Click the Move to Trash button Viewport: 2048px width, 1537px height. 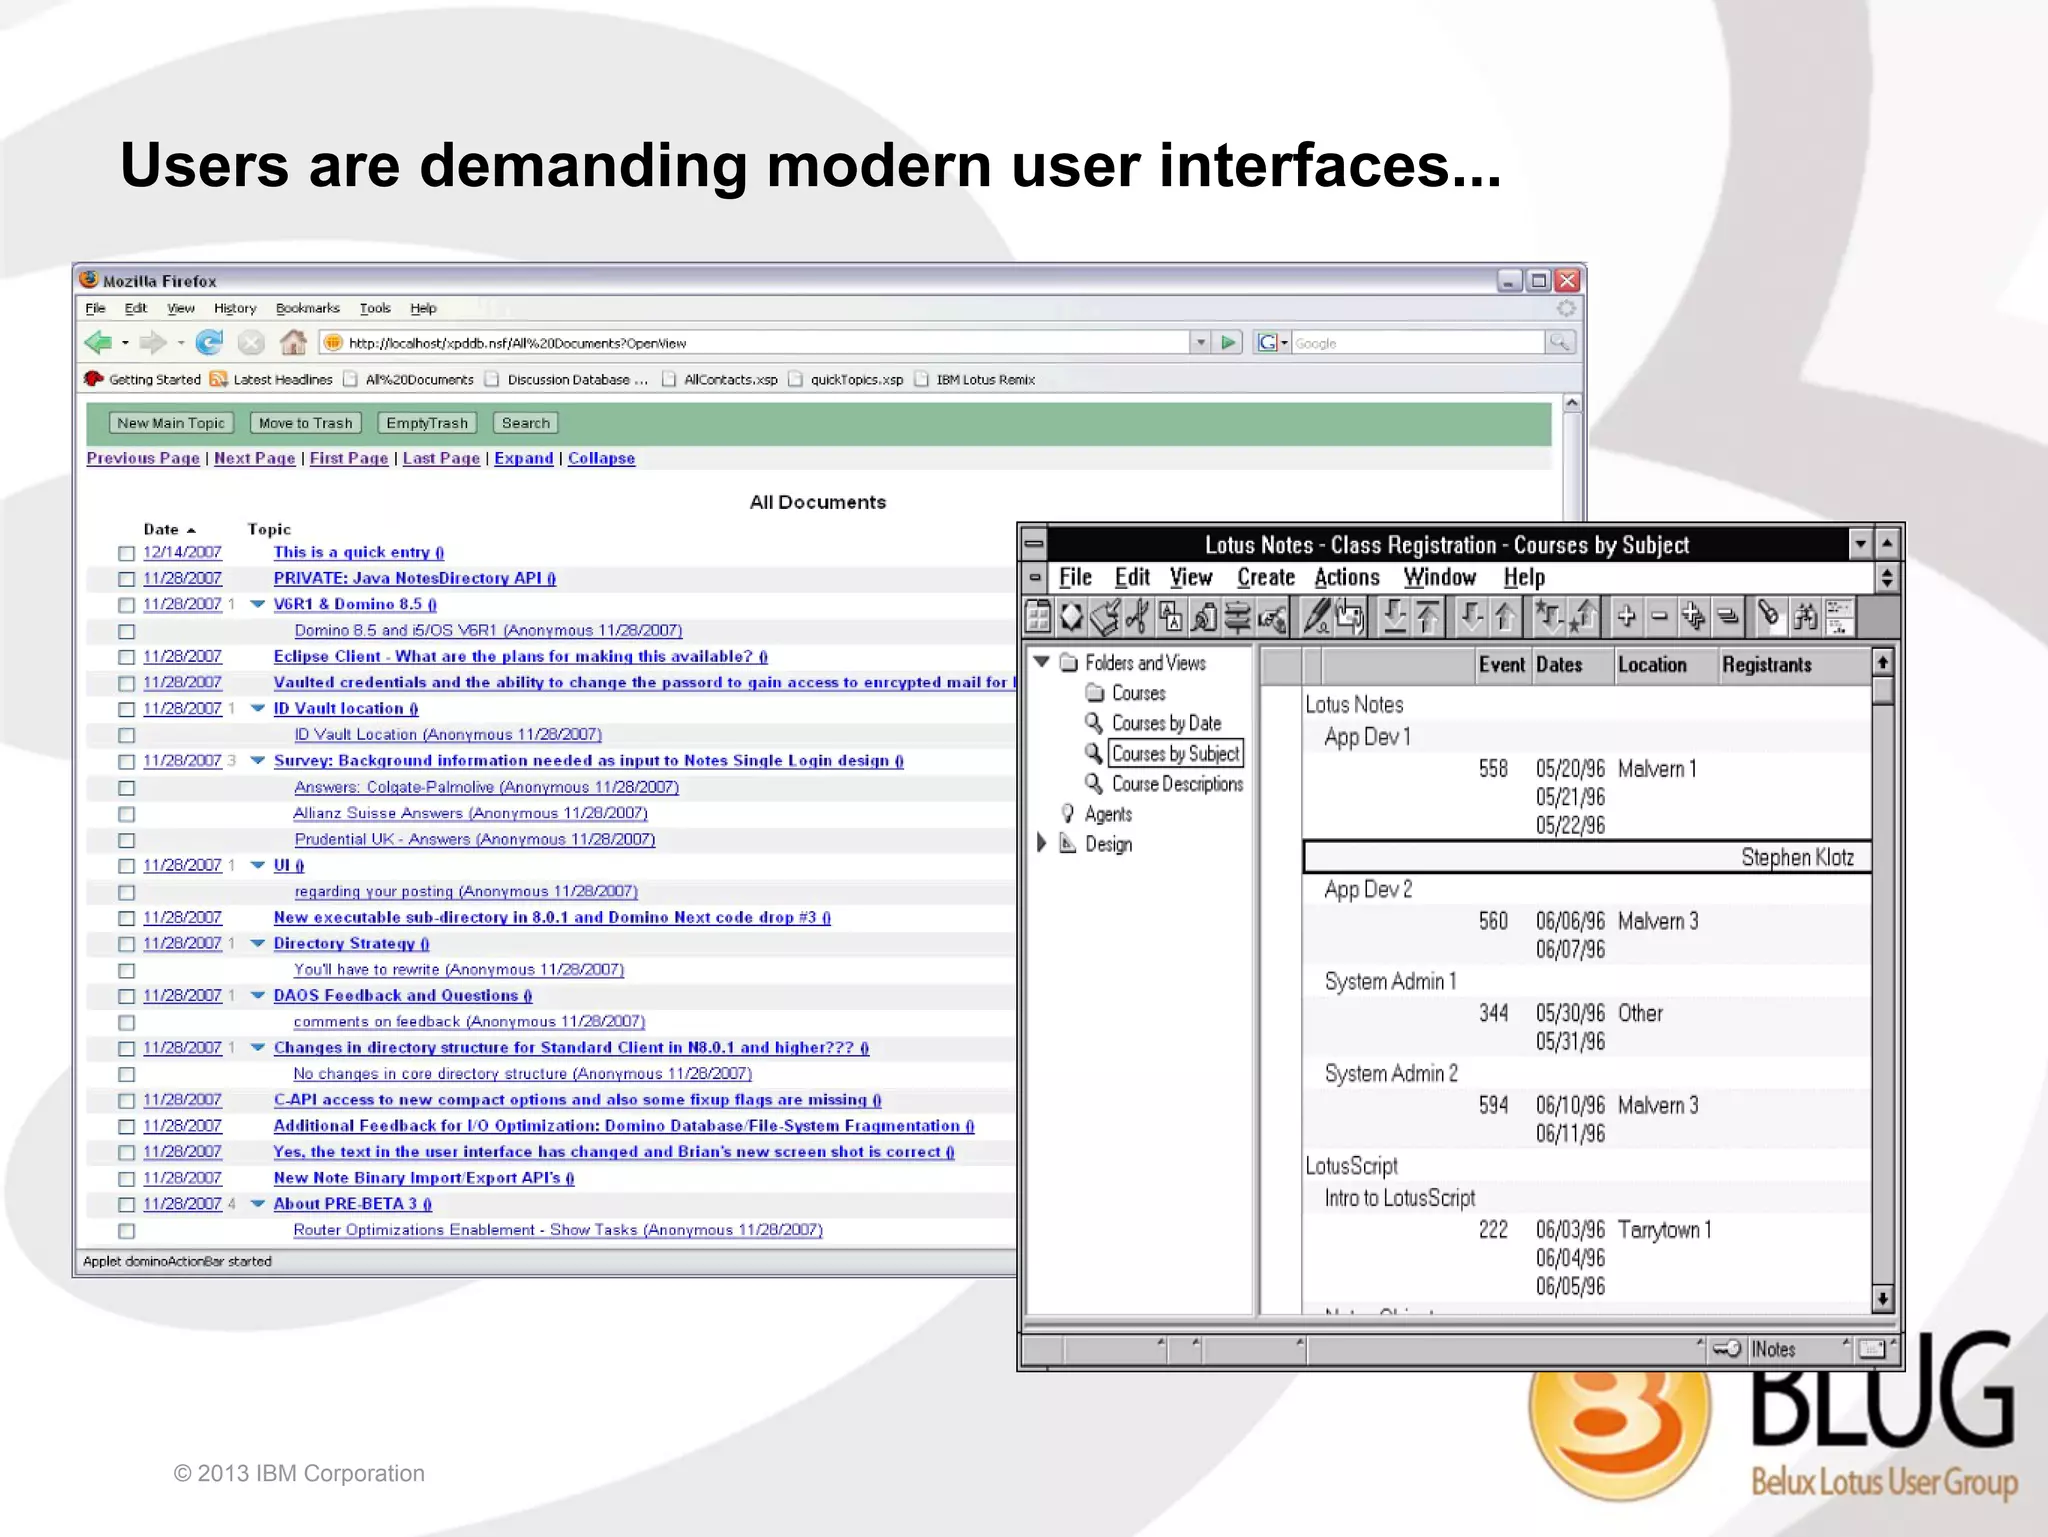(306, 423)
